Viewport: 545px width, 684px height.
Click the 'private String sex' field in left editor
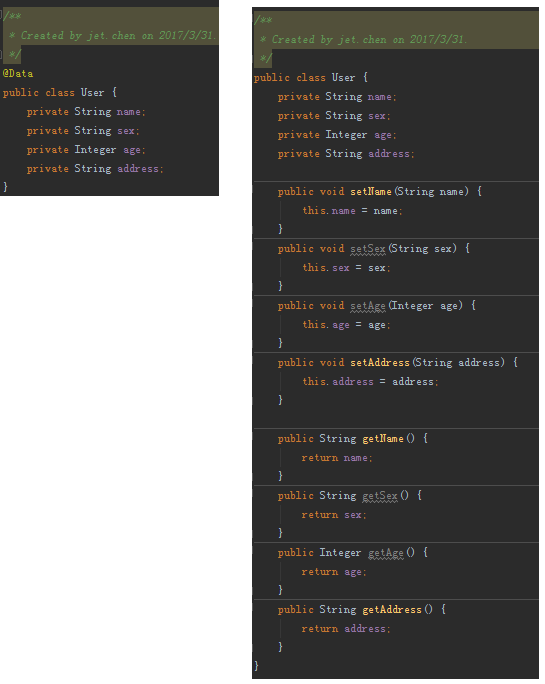(83, 131)
